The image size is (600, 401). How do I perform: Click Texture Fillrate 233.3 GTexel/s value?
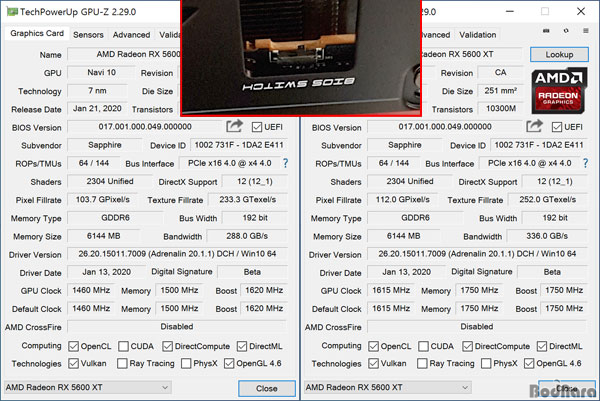point(248,199)
